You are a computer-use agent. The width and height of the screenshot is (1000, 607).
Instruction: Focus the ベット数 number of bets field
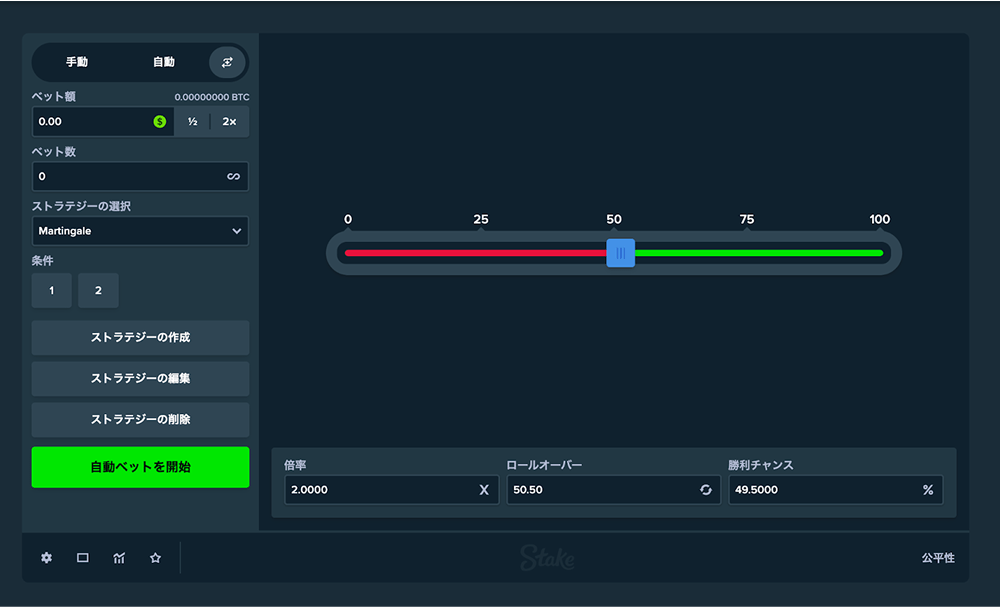coord(140,176)
